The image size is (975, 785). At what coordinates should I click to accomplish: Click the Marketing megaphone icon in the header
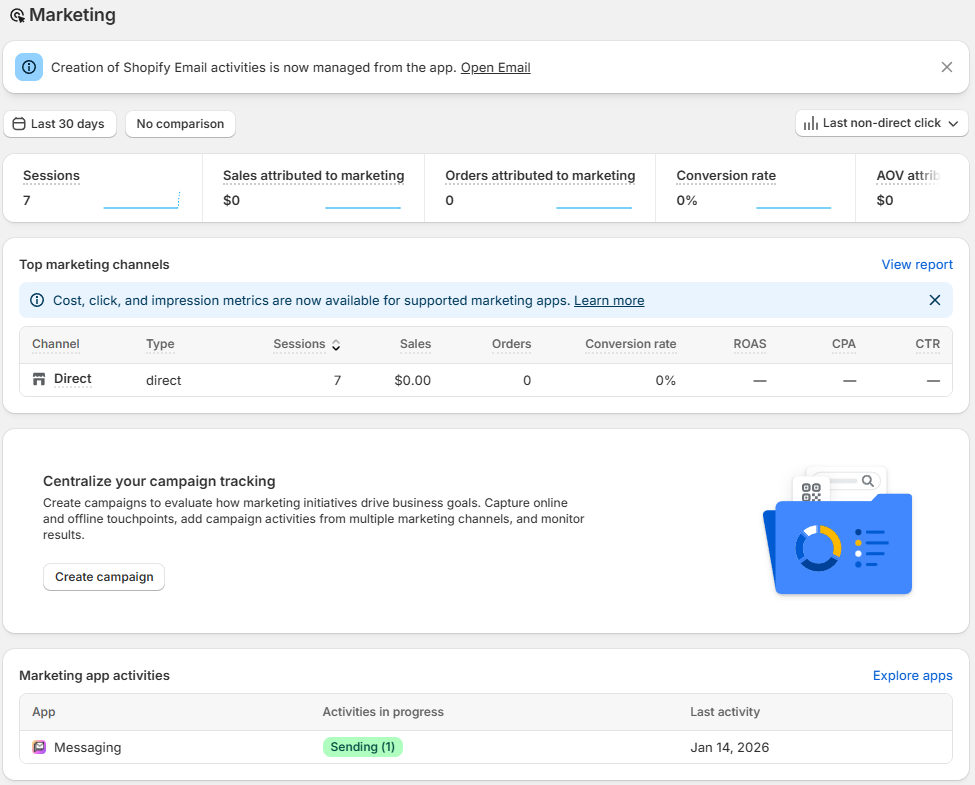click(x=18, y=15)
